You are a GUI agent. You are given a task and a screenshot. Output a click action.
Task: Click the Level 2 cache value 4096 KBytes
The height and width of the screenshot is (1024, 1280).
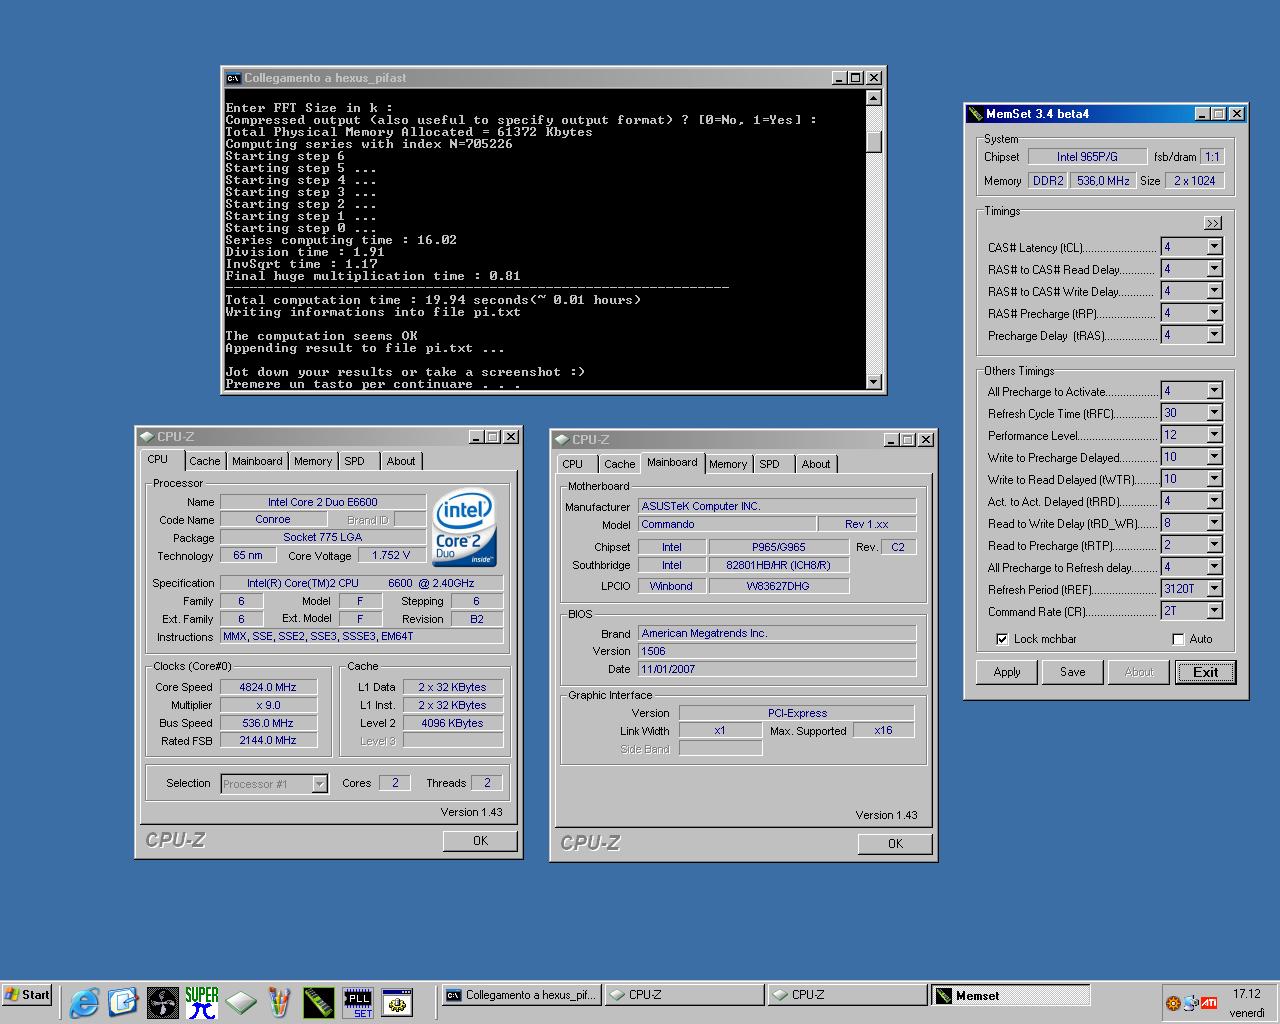pyautogui.click(x=452, y=723)
